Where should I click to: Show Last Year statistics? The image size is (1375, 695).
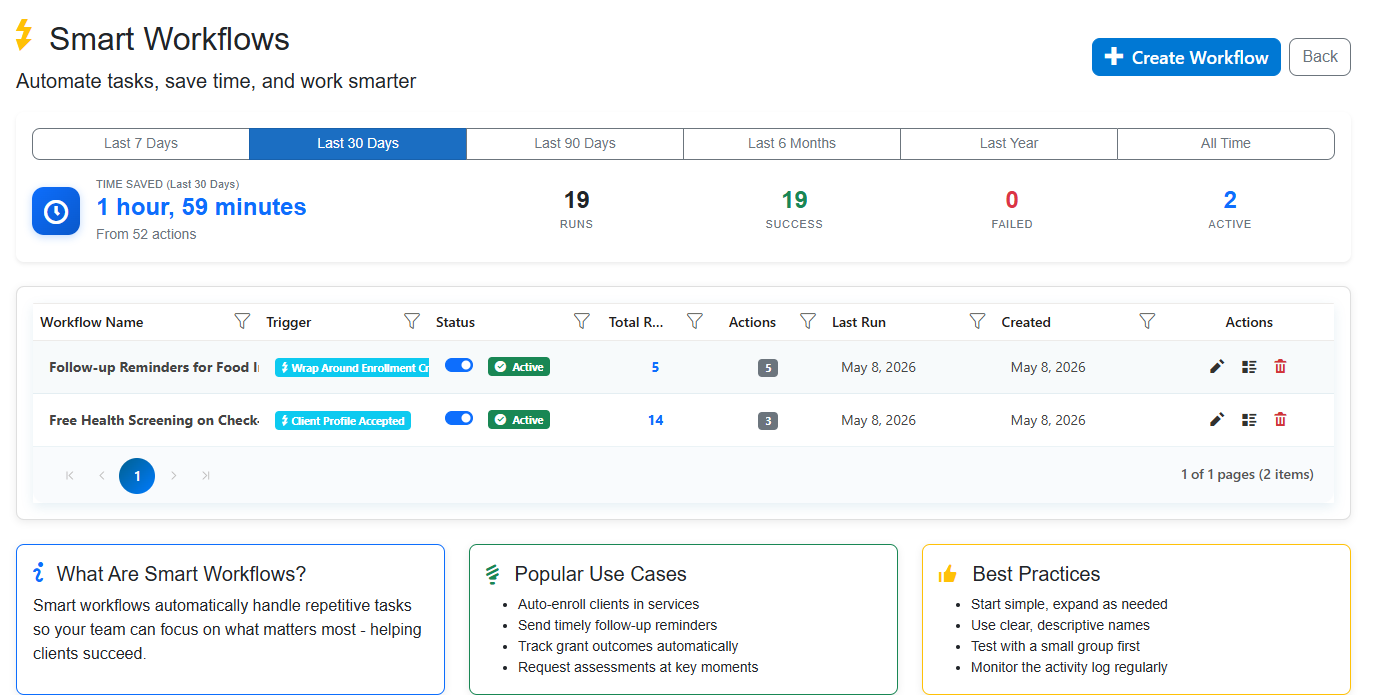(x=1009, y=143)
